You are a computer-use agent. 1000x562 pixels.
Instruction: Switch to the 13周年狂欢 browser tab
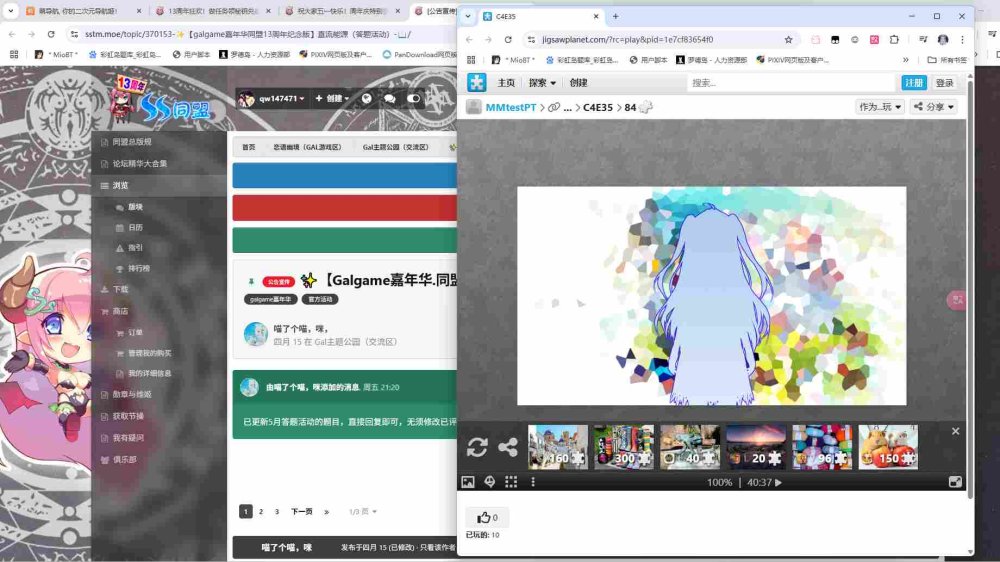[214, 11]
